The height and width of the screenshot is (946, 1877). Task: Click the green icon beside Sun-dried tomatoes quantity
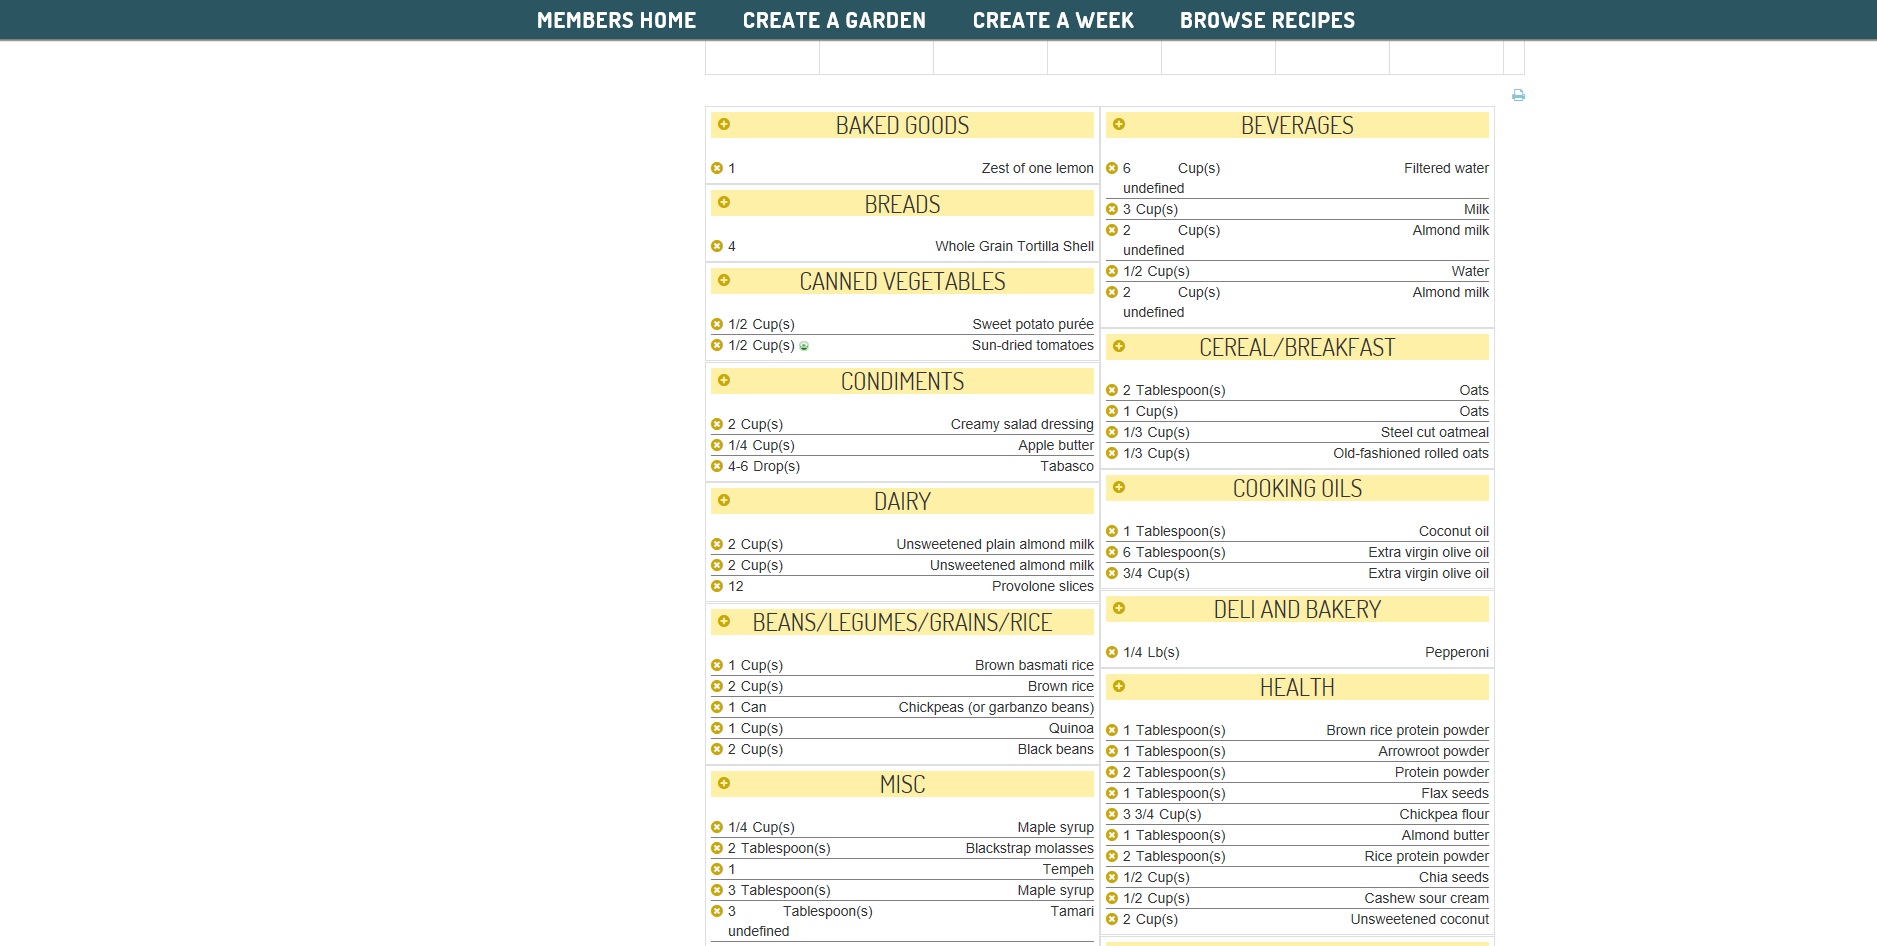click(x=804, y=346)
